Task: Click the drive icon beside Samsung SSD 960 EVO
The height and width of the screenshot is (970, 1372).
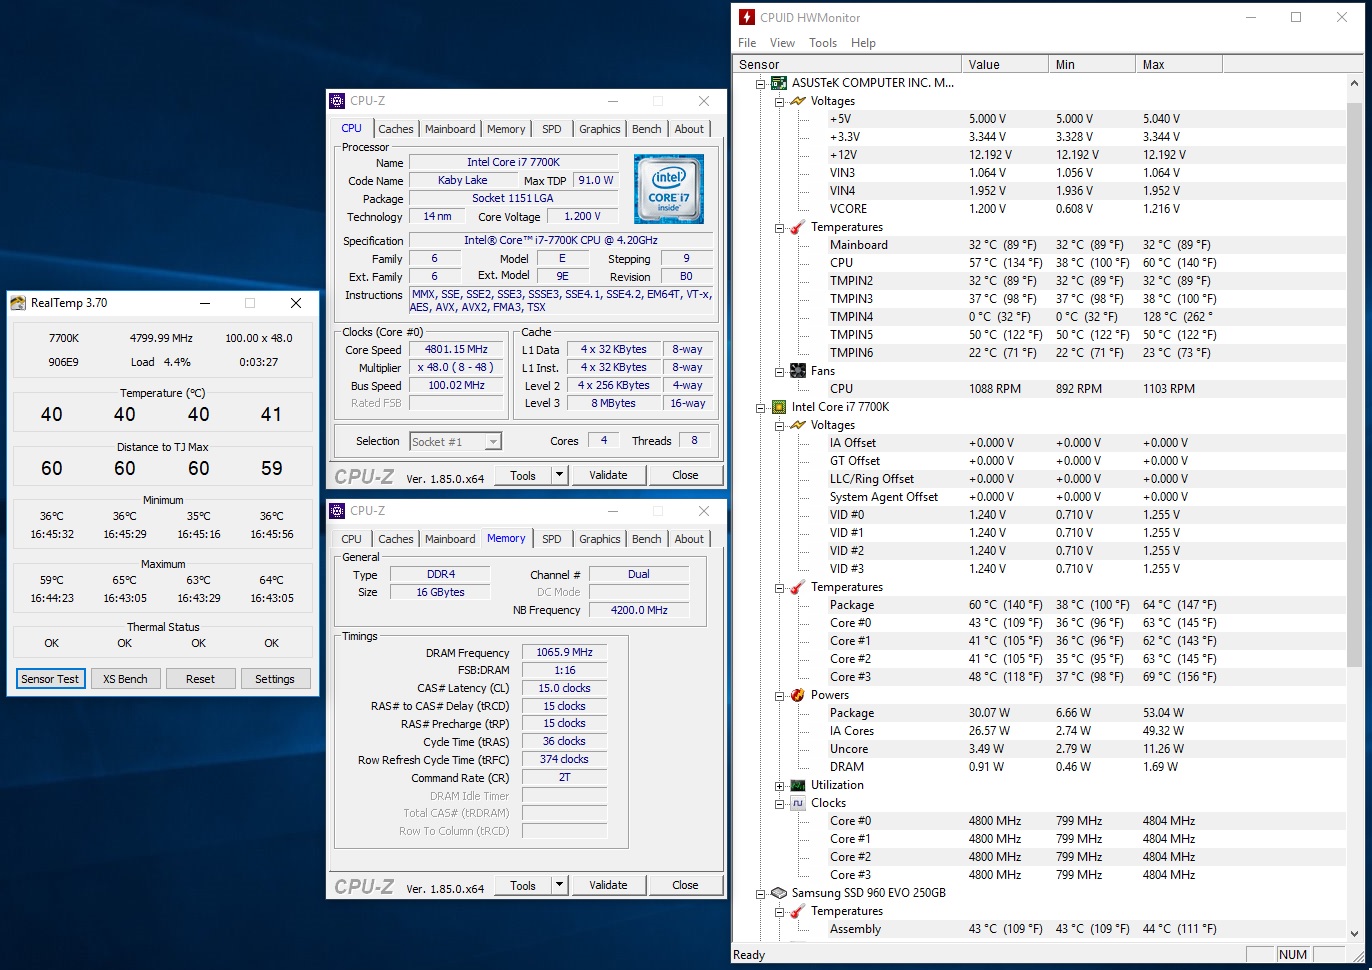Action: pyautogui.click(x=778, y=893)
